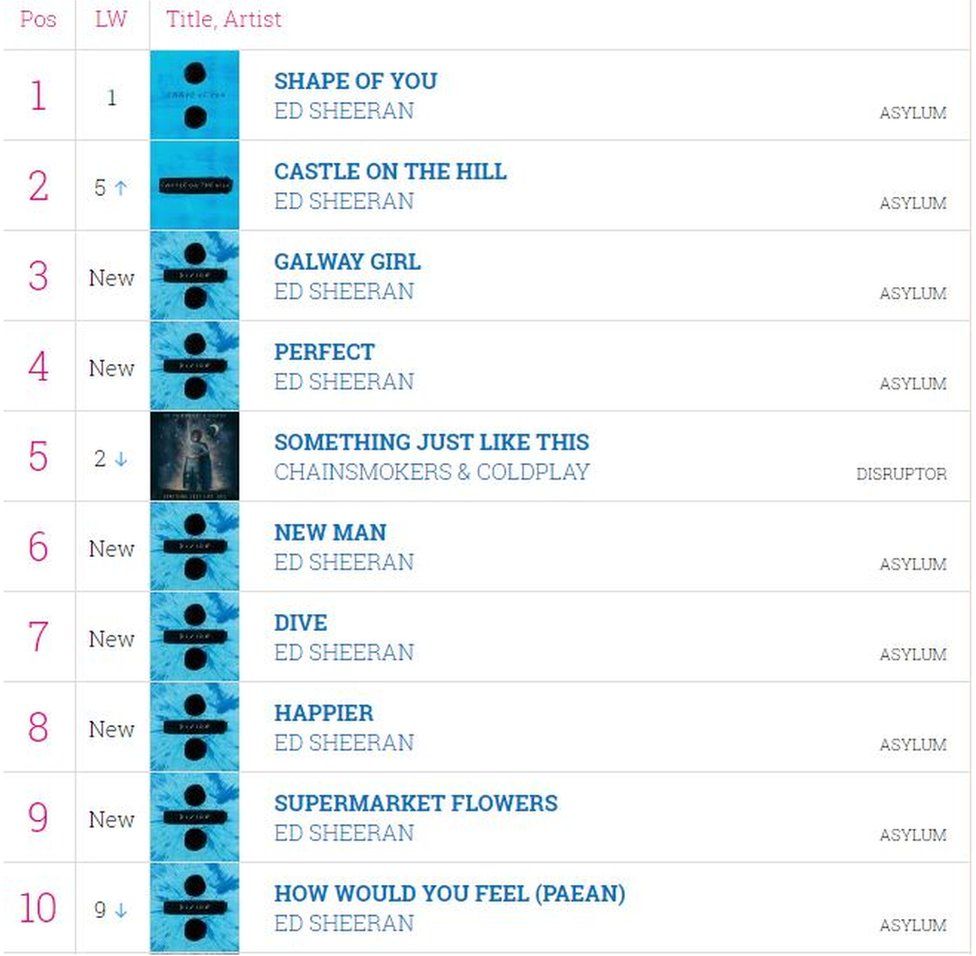This screenshot has width=976, height=956.
Task: Open How Would You Feel (Paean) link
Action: pos(449,893)
